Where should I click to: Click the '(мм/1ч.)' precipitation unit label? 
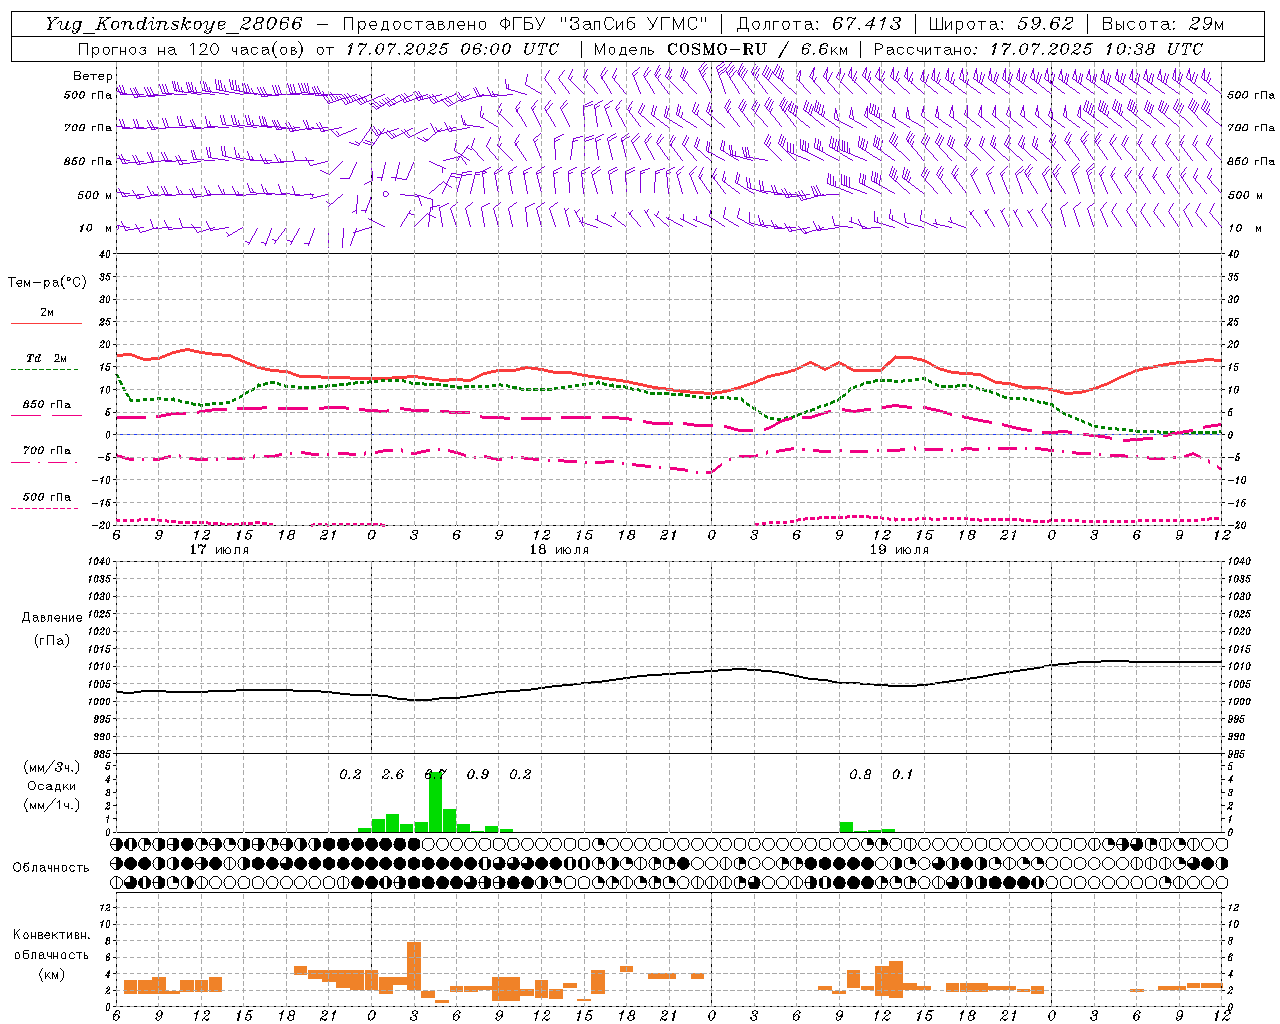51,805
